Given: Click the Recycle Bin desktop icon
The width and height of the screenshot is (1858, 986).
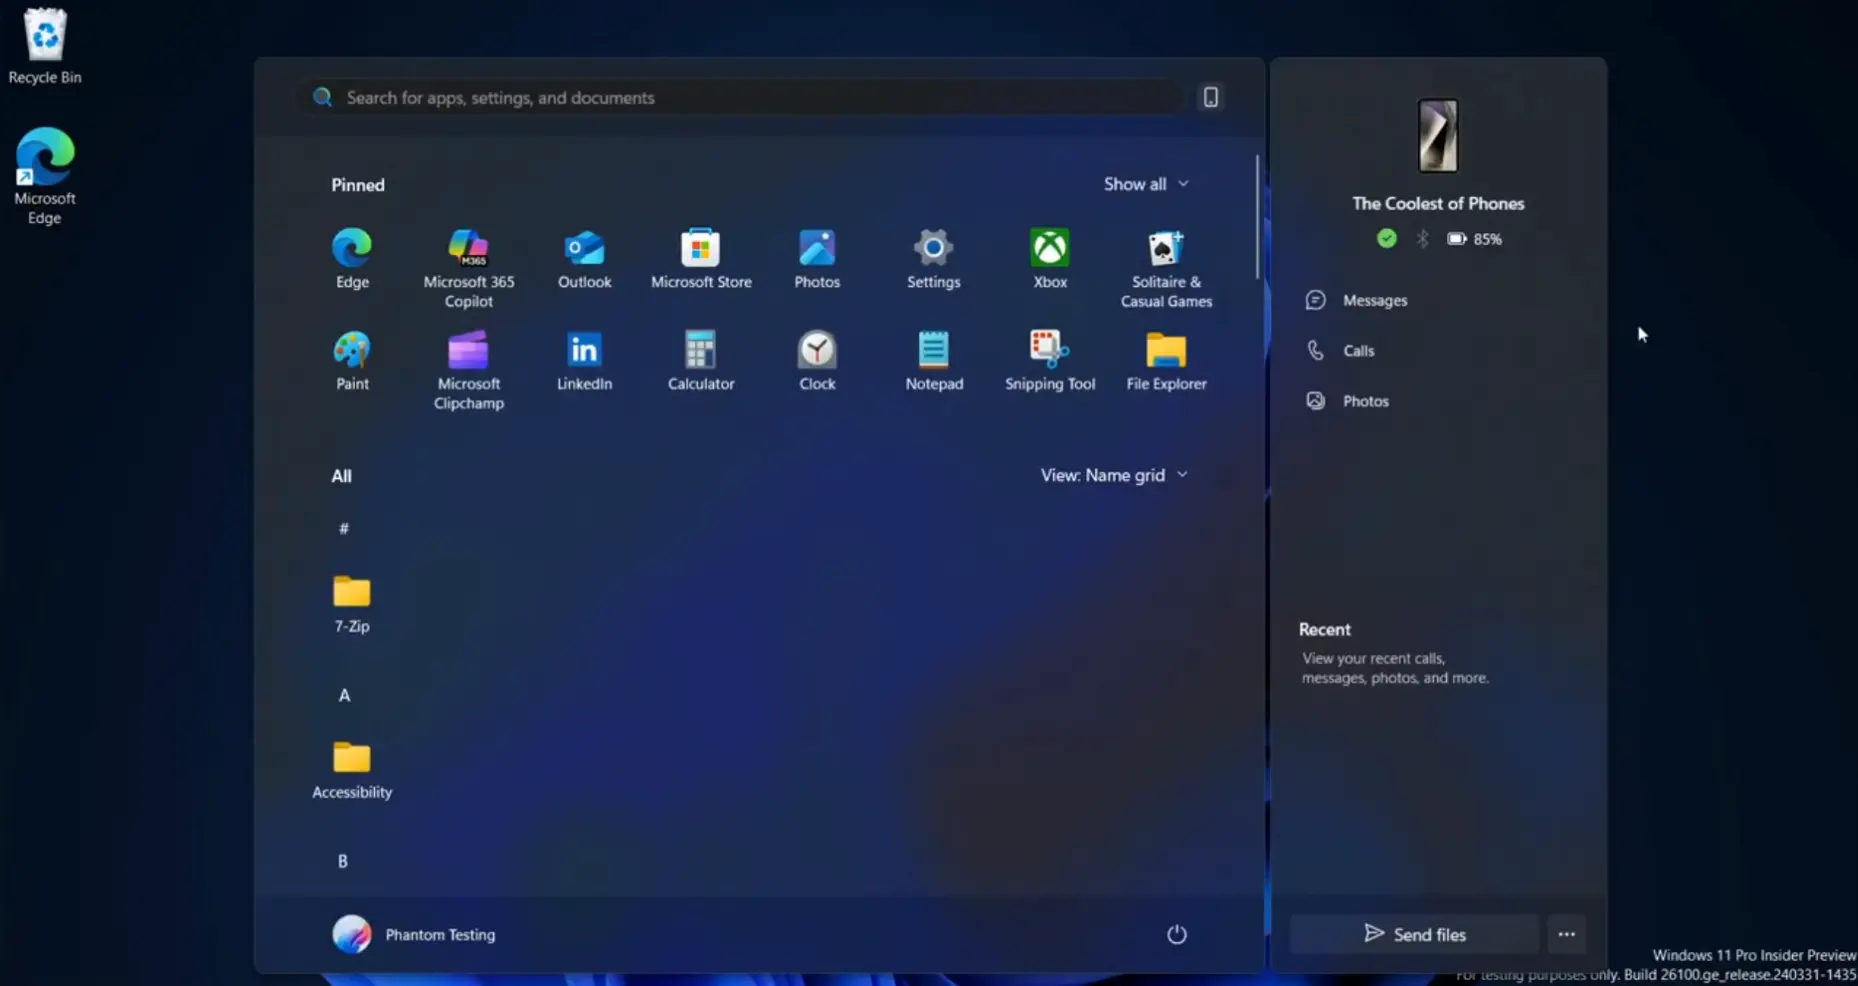Looking at the screenshot, I should (x=45, y=46).
